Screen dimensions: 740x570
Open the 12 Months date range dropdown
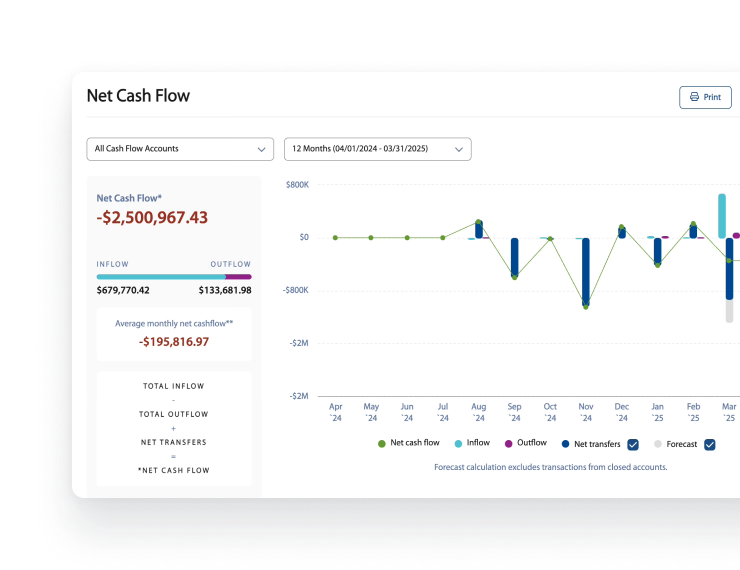point(378,149)
